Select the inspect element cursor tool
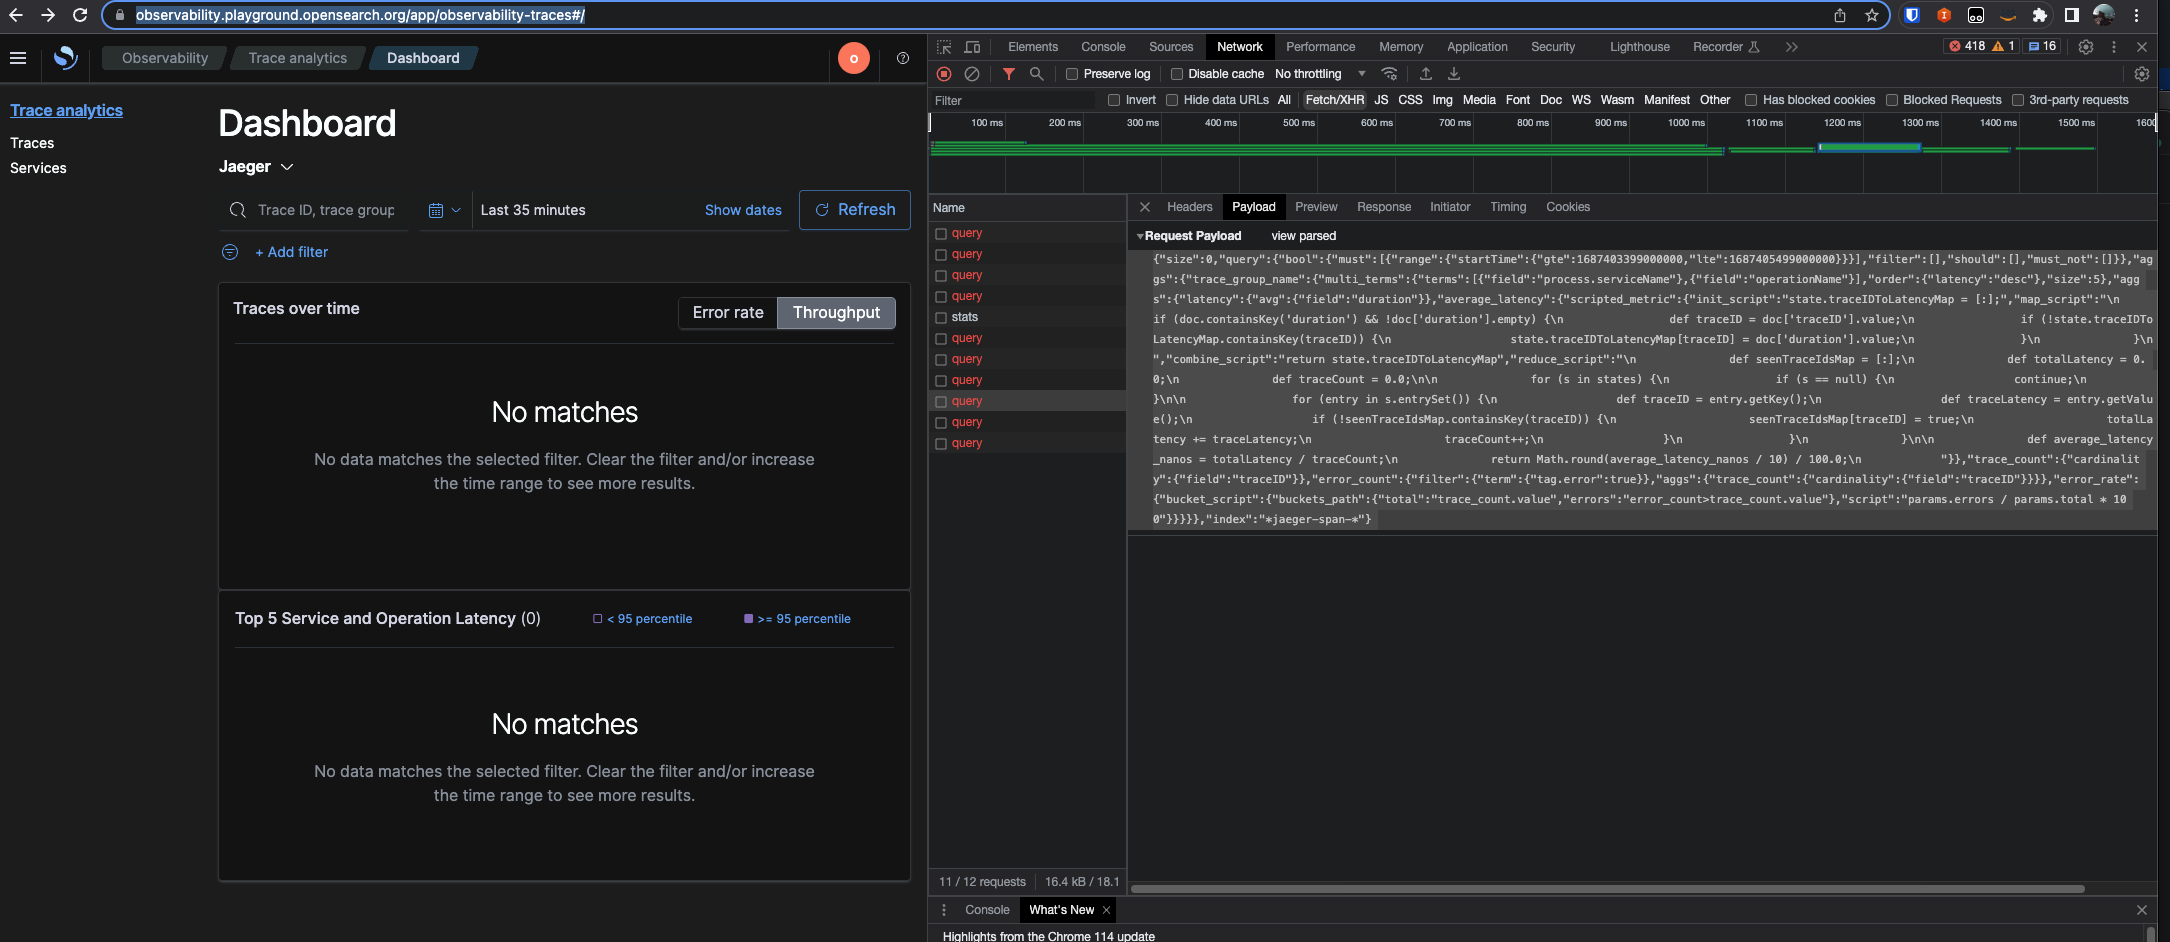The height and width of the screenshot is (942, 2170). tap(944, 47)
